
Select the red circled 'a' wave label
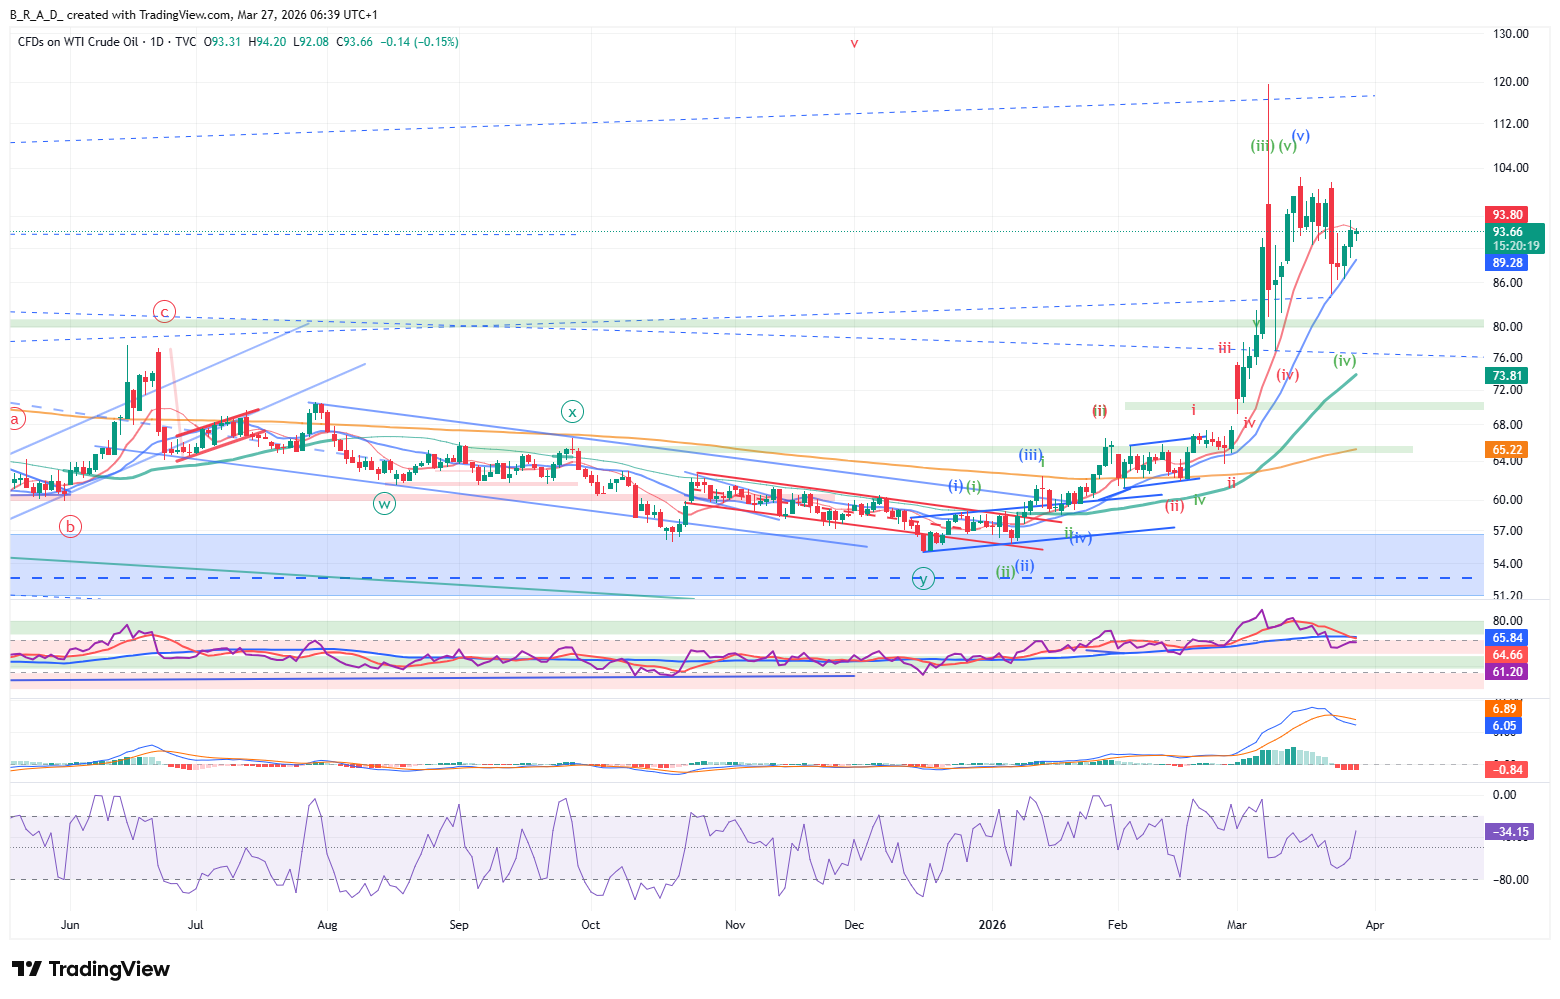coord(15,420)
